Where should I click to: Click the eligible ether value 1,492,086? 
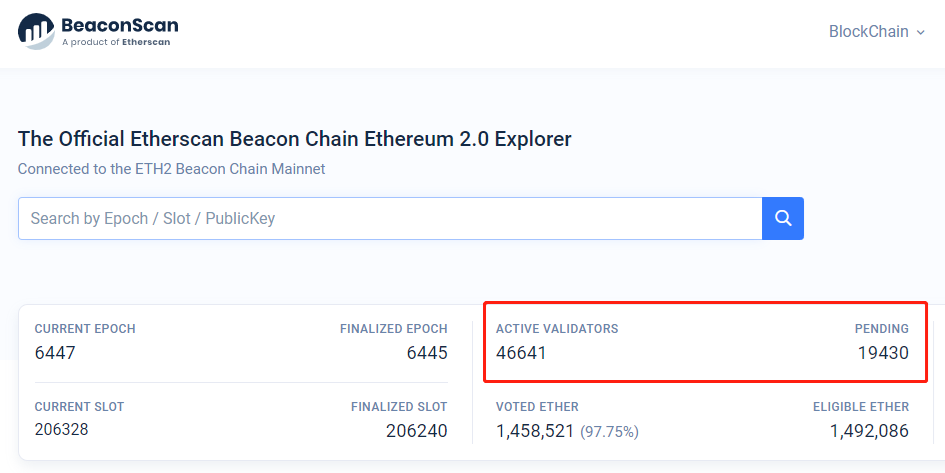pyautogui.click(x=869, y=431)
